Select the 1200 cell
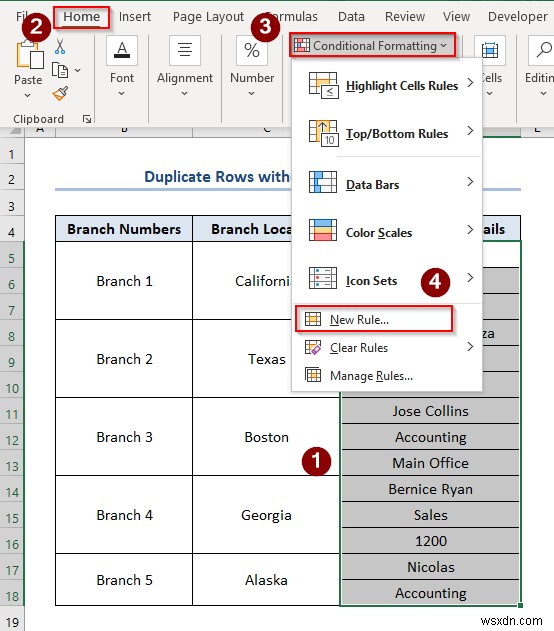Screen dimensions: 554x631 point(430,541)
